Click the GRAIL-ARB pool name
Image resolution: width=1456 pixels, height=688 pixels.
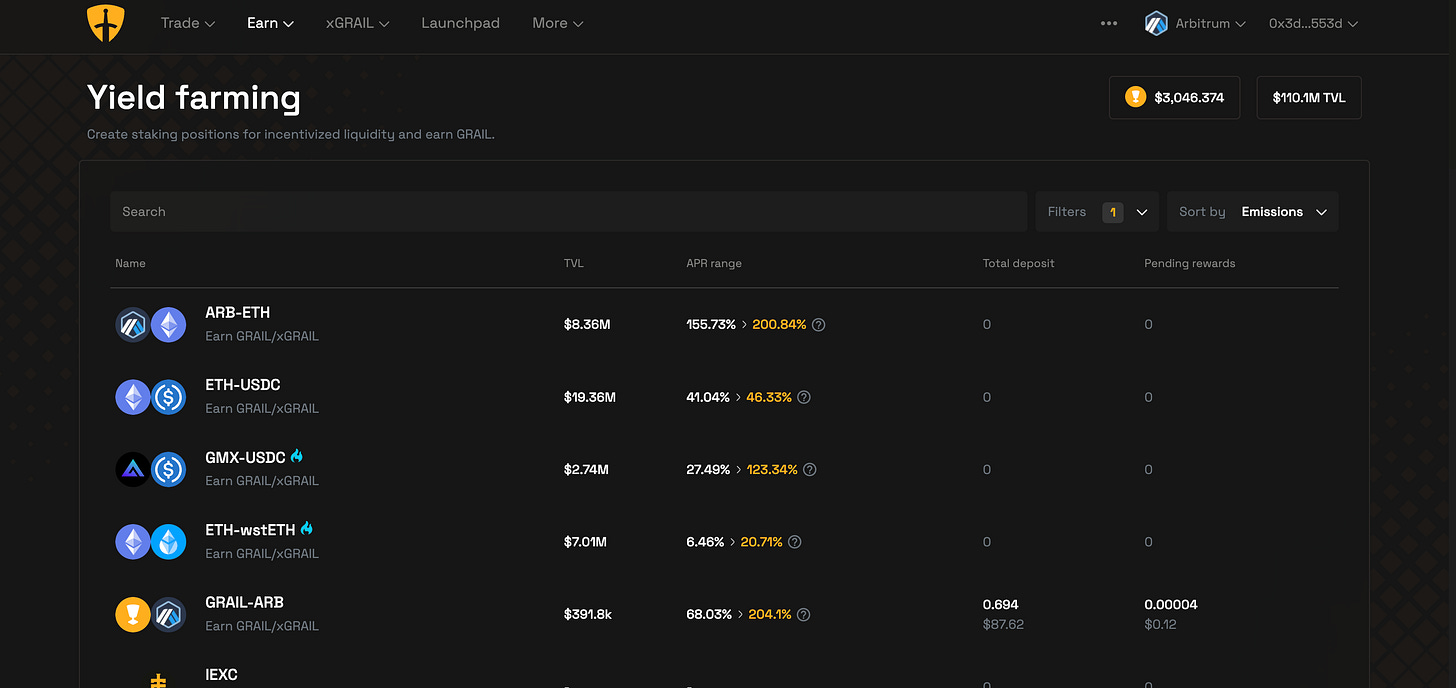[244, 602]
